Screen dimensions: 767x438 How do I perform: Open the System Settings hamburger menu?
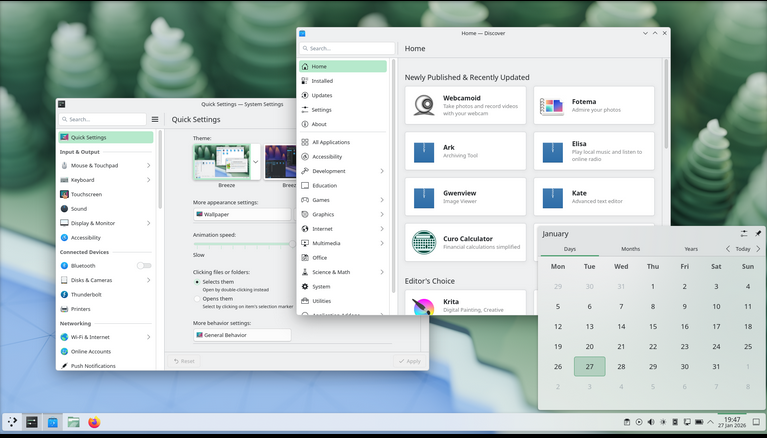pos(155,119)
